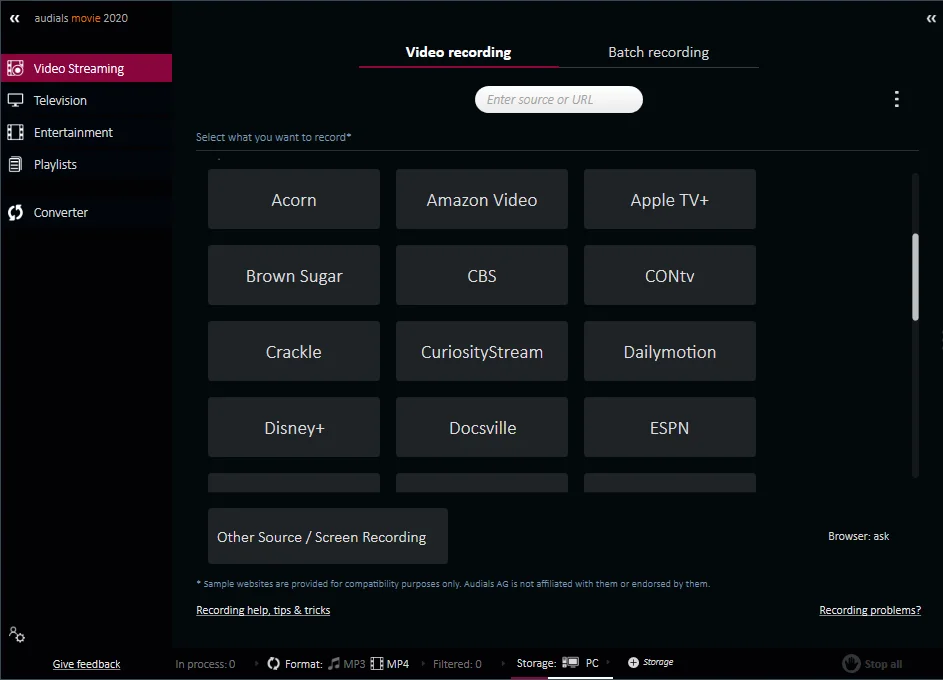Click Give feedback link

86,664
